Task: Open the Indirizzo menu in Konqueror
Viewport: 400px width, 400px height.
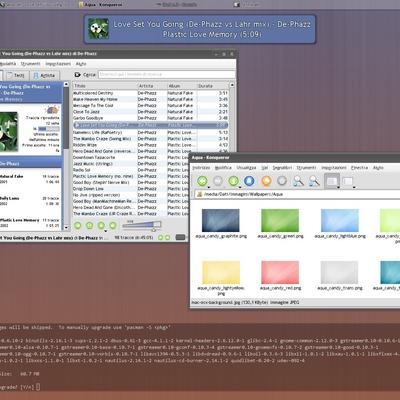Action: (x=201, y=168)
